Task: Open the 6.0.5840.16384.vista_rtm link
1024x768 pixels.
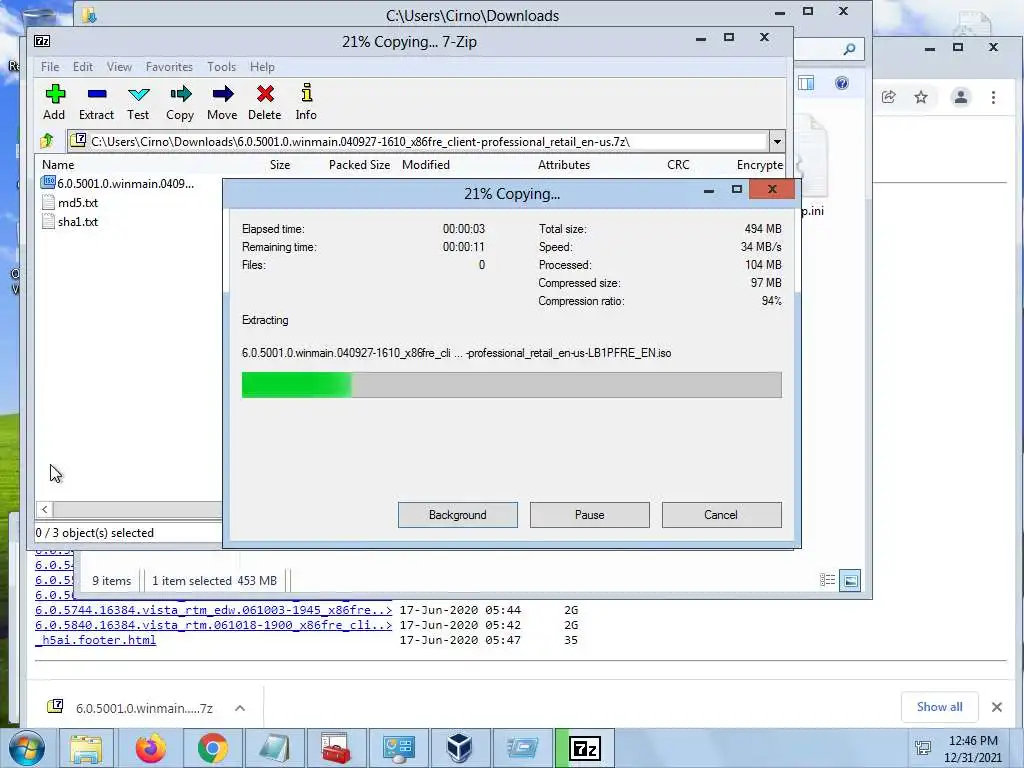Action: coord(214,625)
